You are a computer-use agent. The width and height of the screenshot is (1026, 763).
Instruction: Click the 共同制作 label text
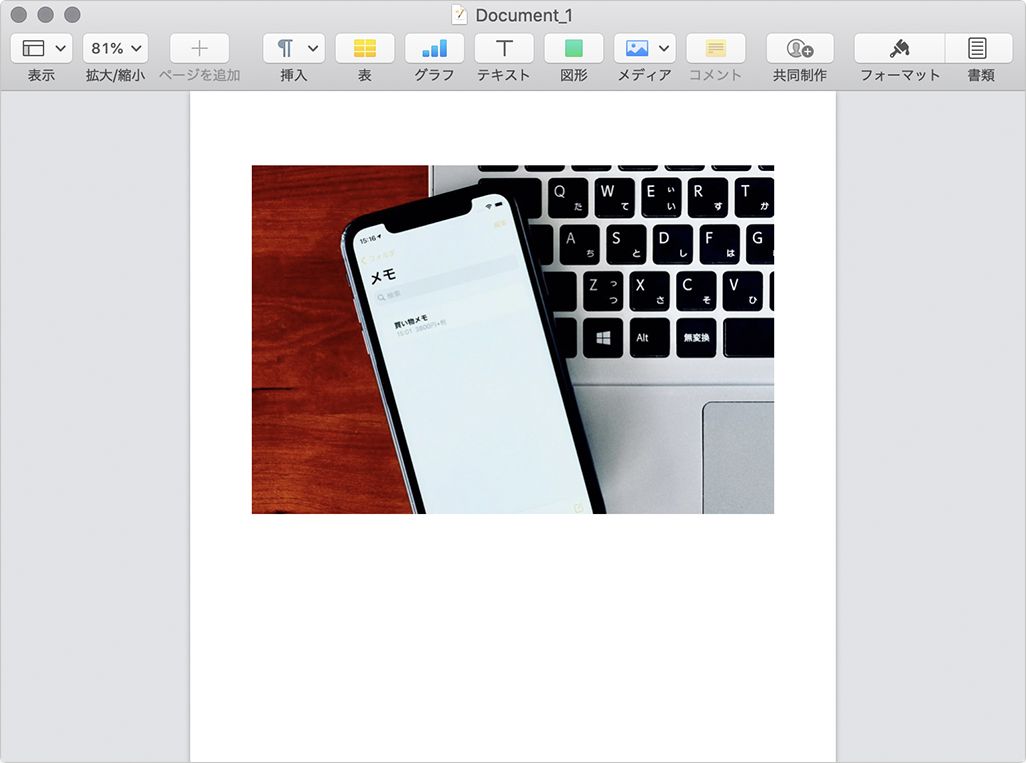coord(800,75)
